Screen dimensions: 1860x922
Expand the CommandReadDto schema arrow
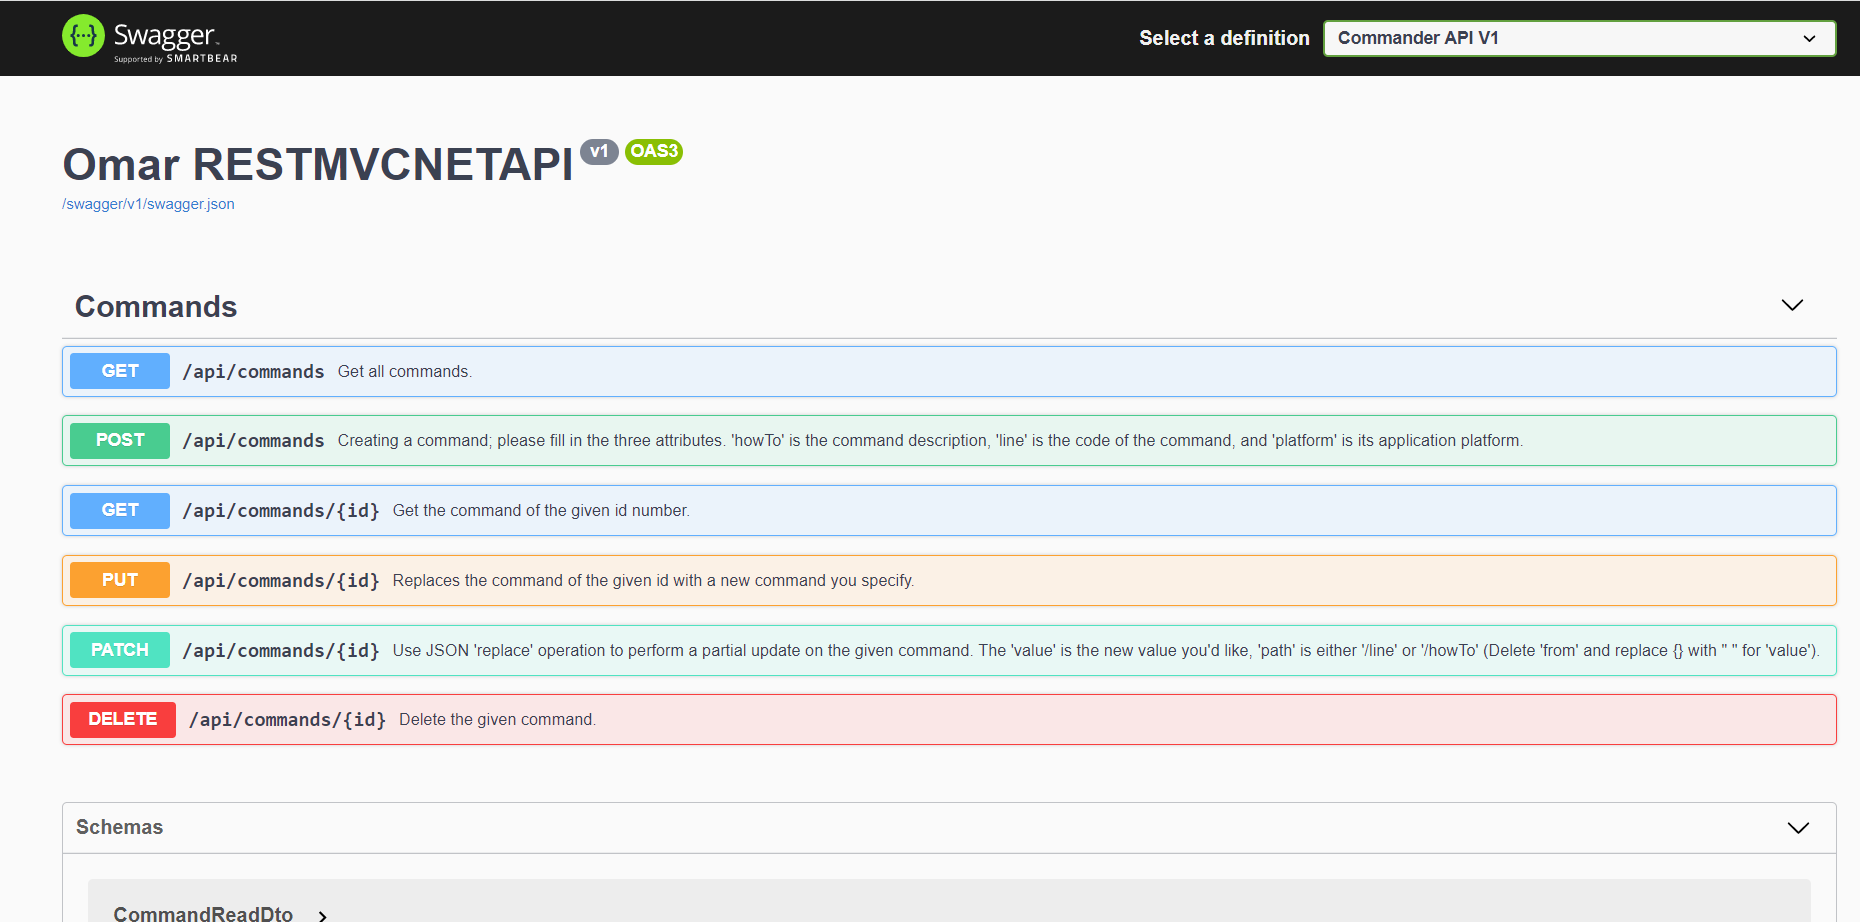[x=322, y=915]
